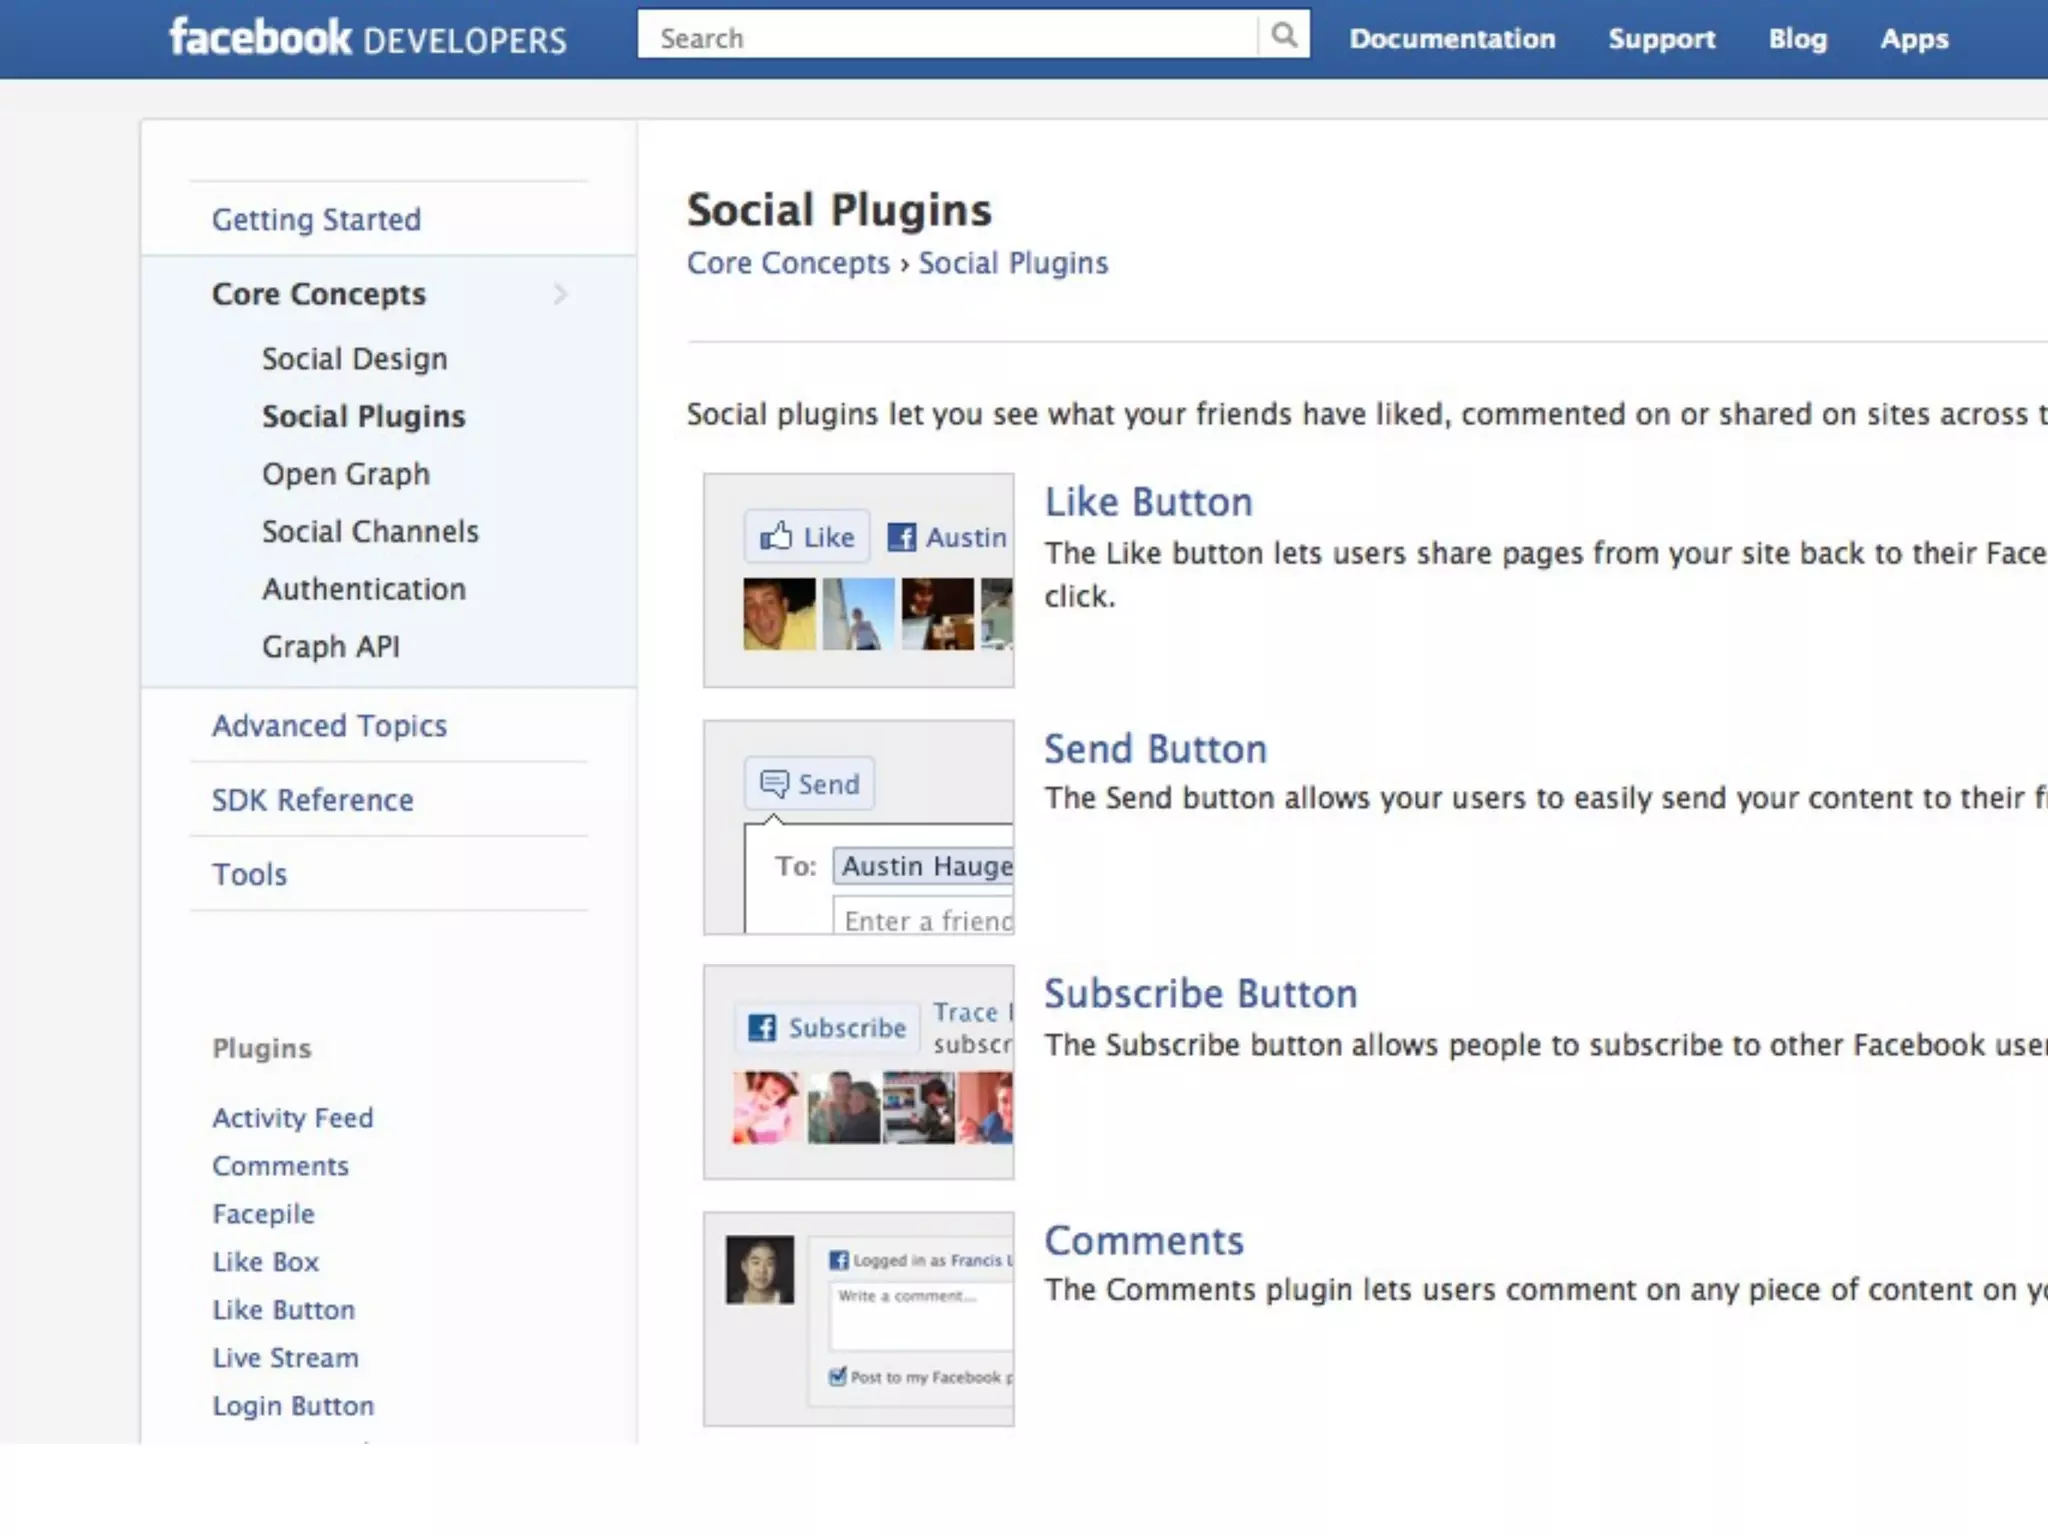Open the Subscribe Button heading link

[x=1200, y=993]
